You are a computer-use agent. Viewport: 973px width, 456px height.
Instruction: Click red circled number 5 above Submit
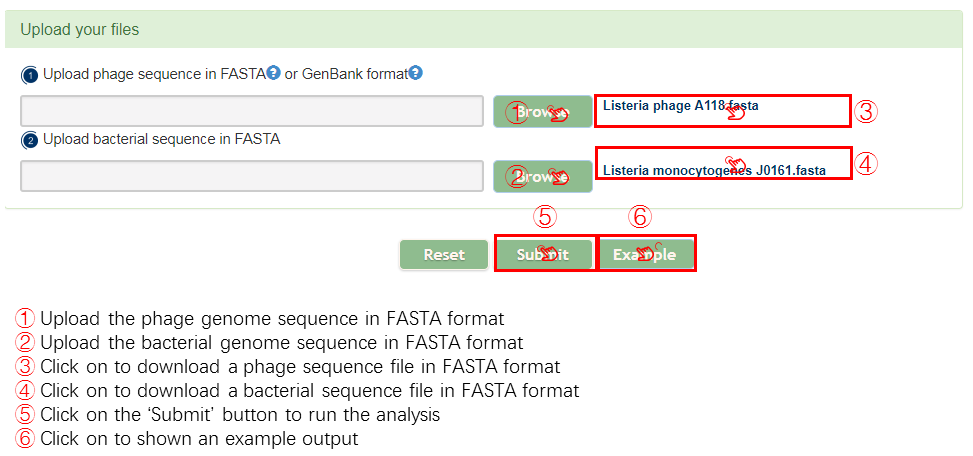click(544, 216)
